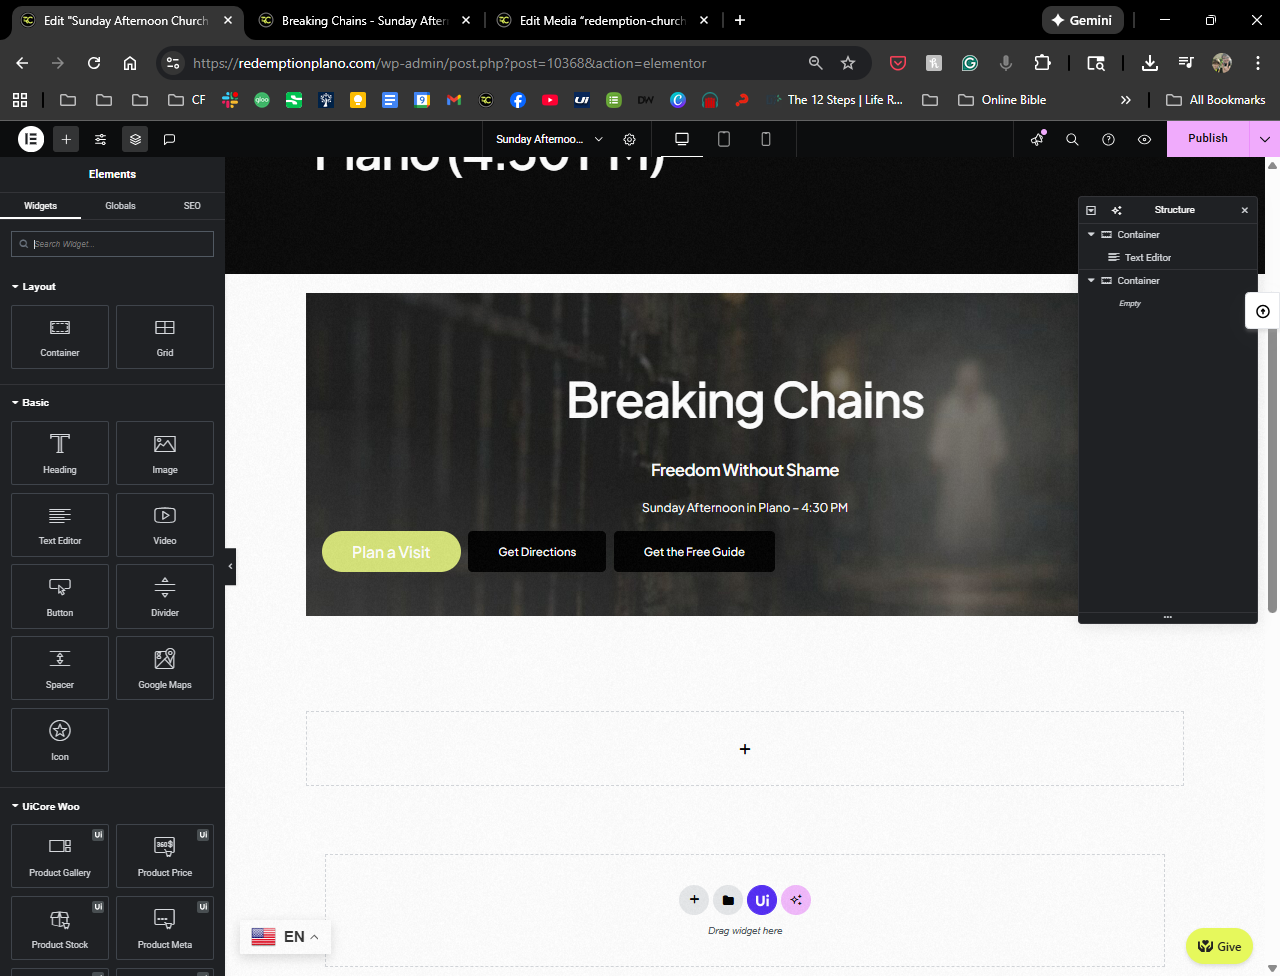Pick the Divider widget
Viewport: 1280px width, 976px height.
coord(165,596)
